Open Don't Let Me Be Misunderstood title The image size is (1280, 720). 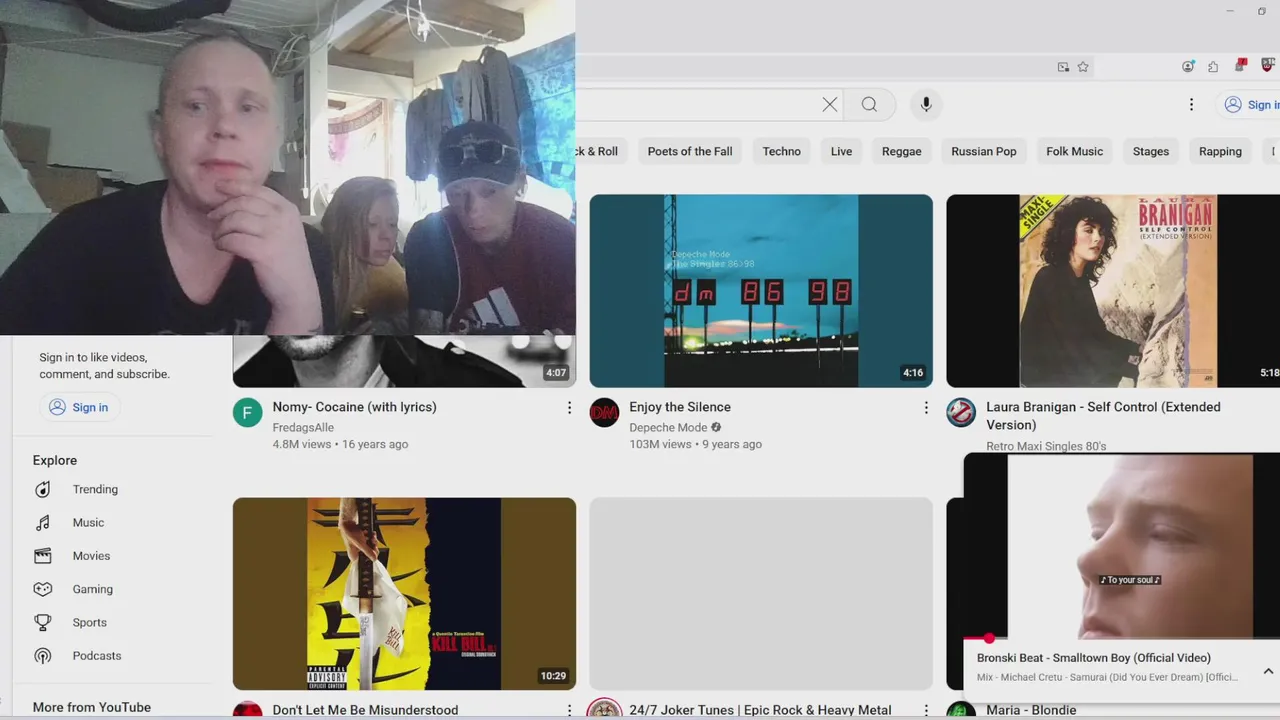365,710
